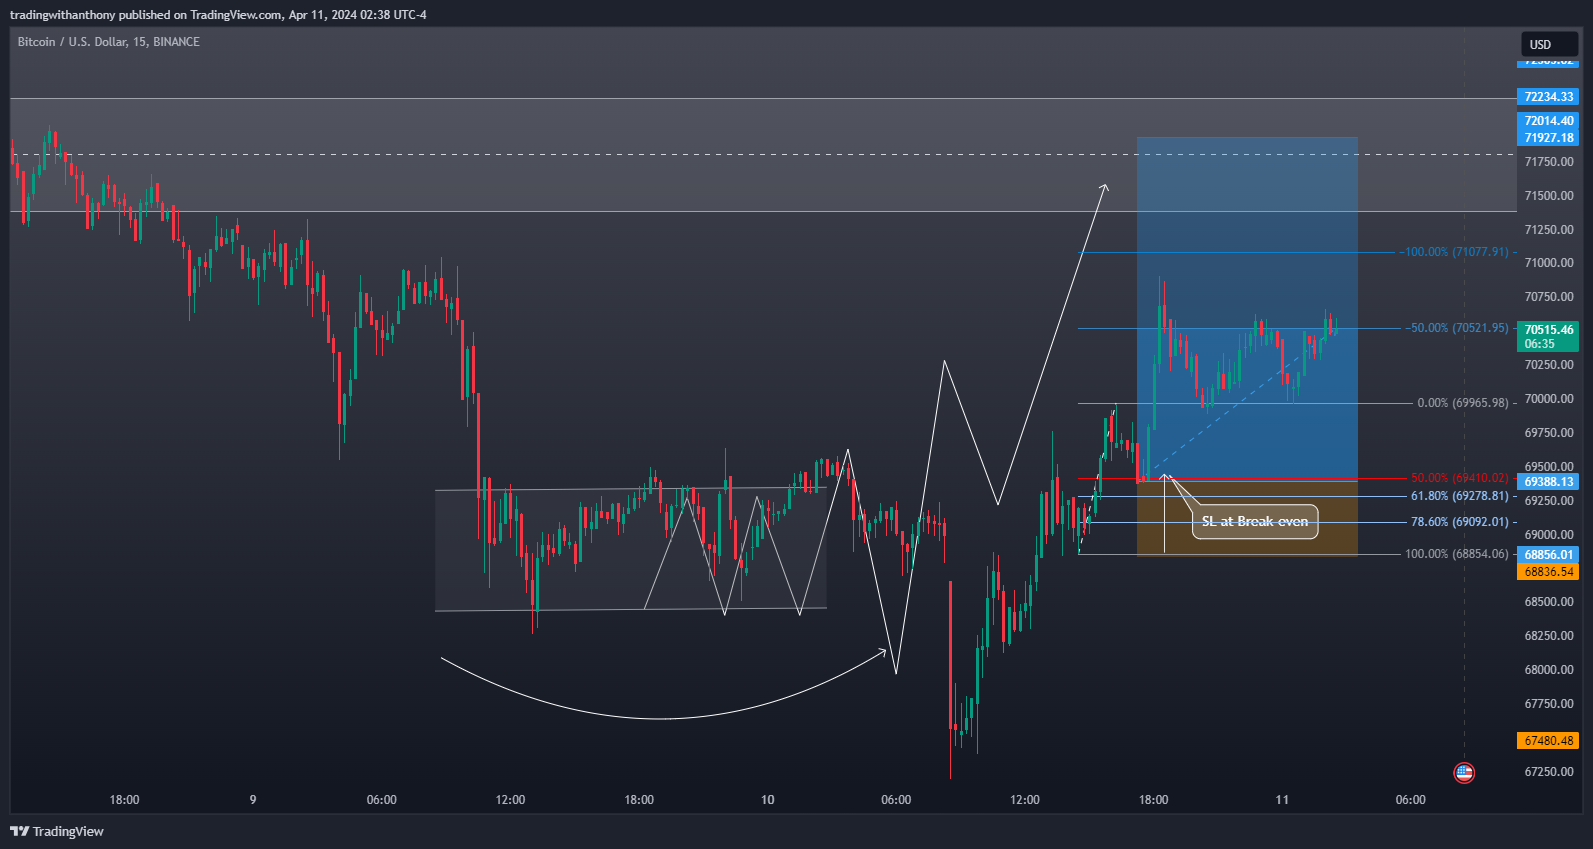Click the 78.60% (69092.01) Fibonacci label
Viewport: 1593px width, 849px height.
point(1459,522)
